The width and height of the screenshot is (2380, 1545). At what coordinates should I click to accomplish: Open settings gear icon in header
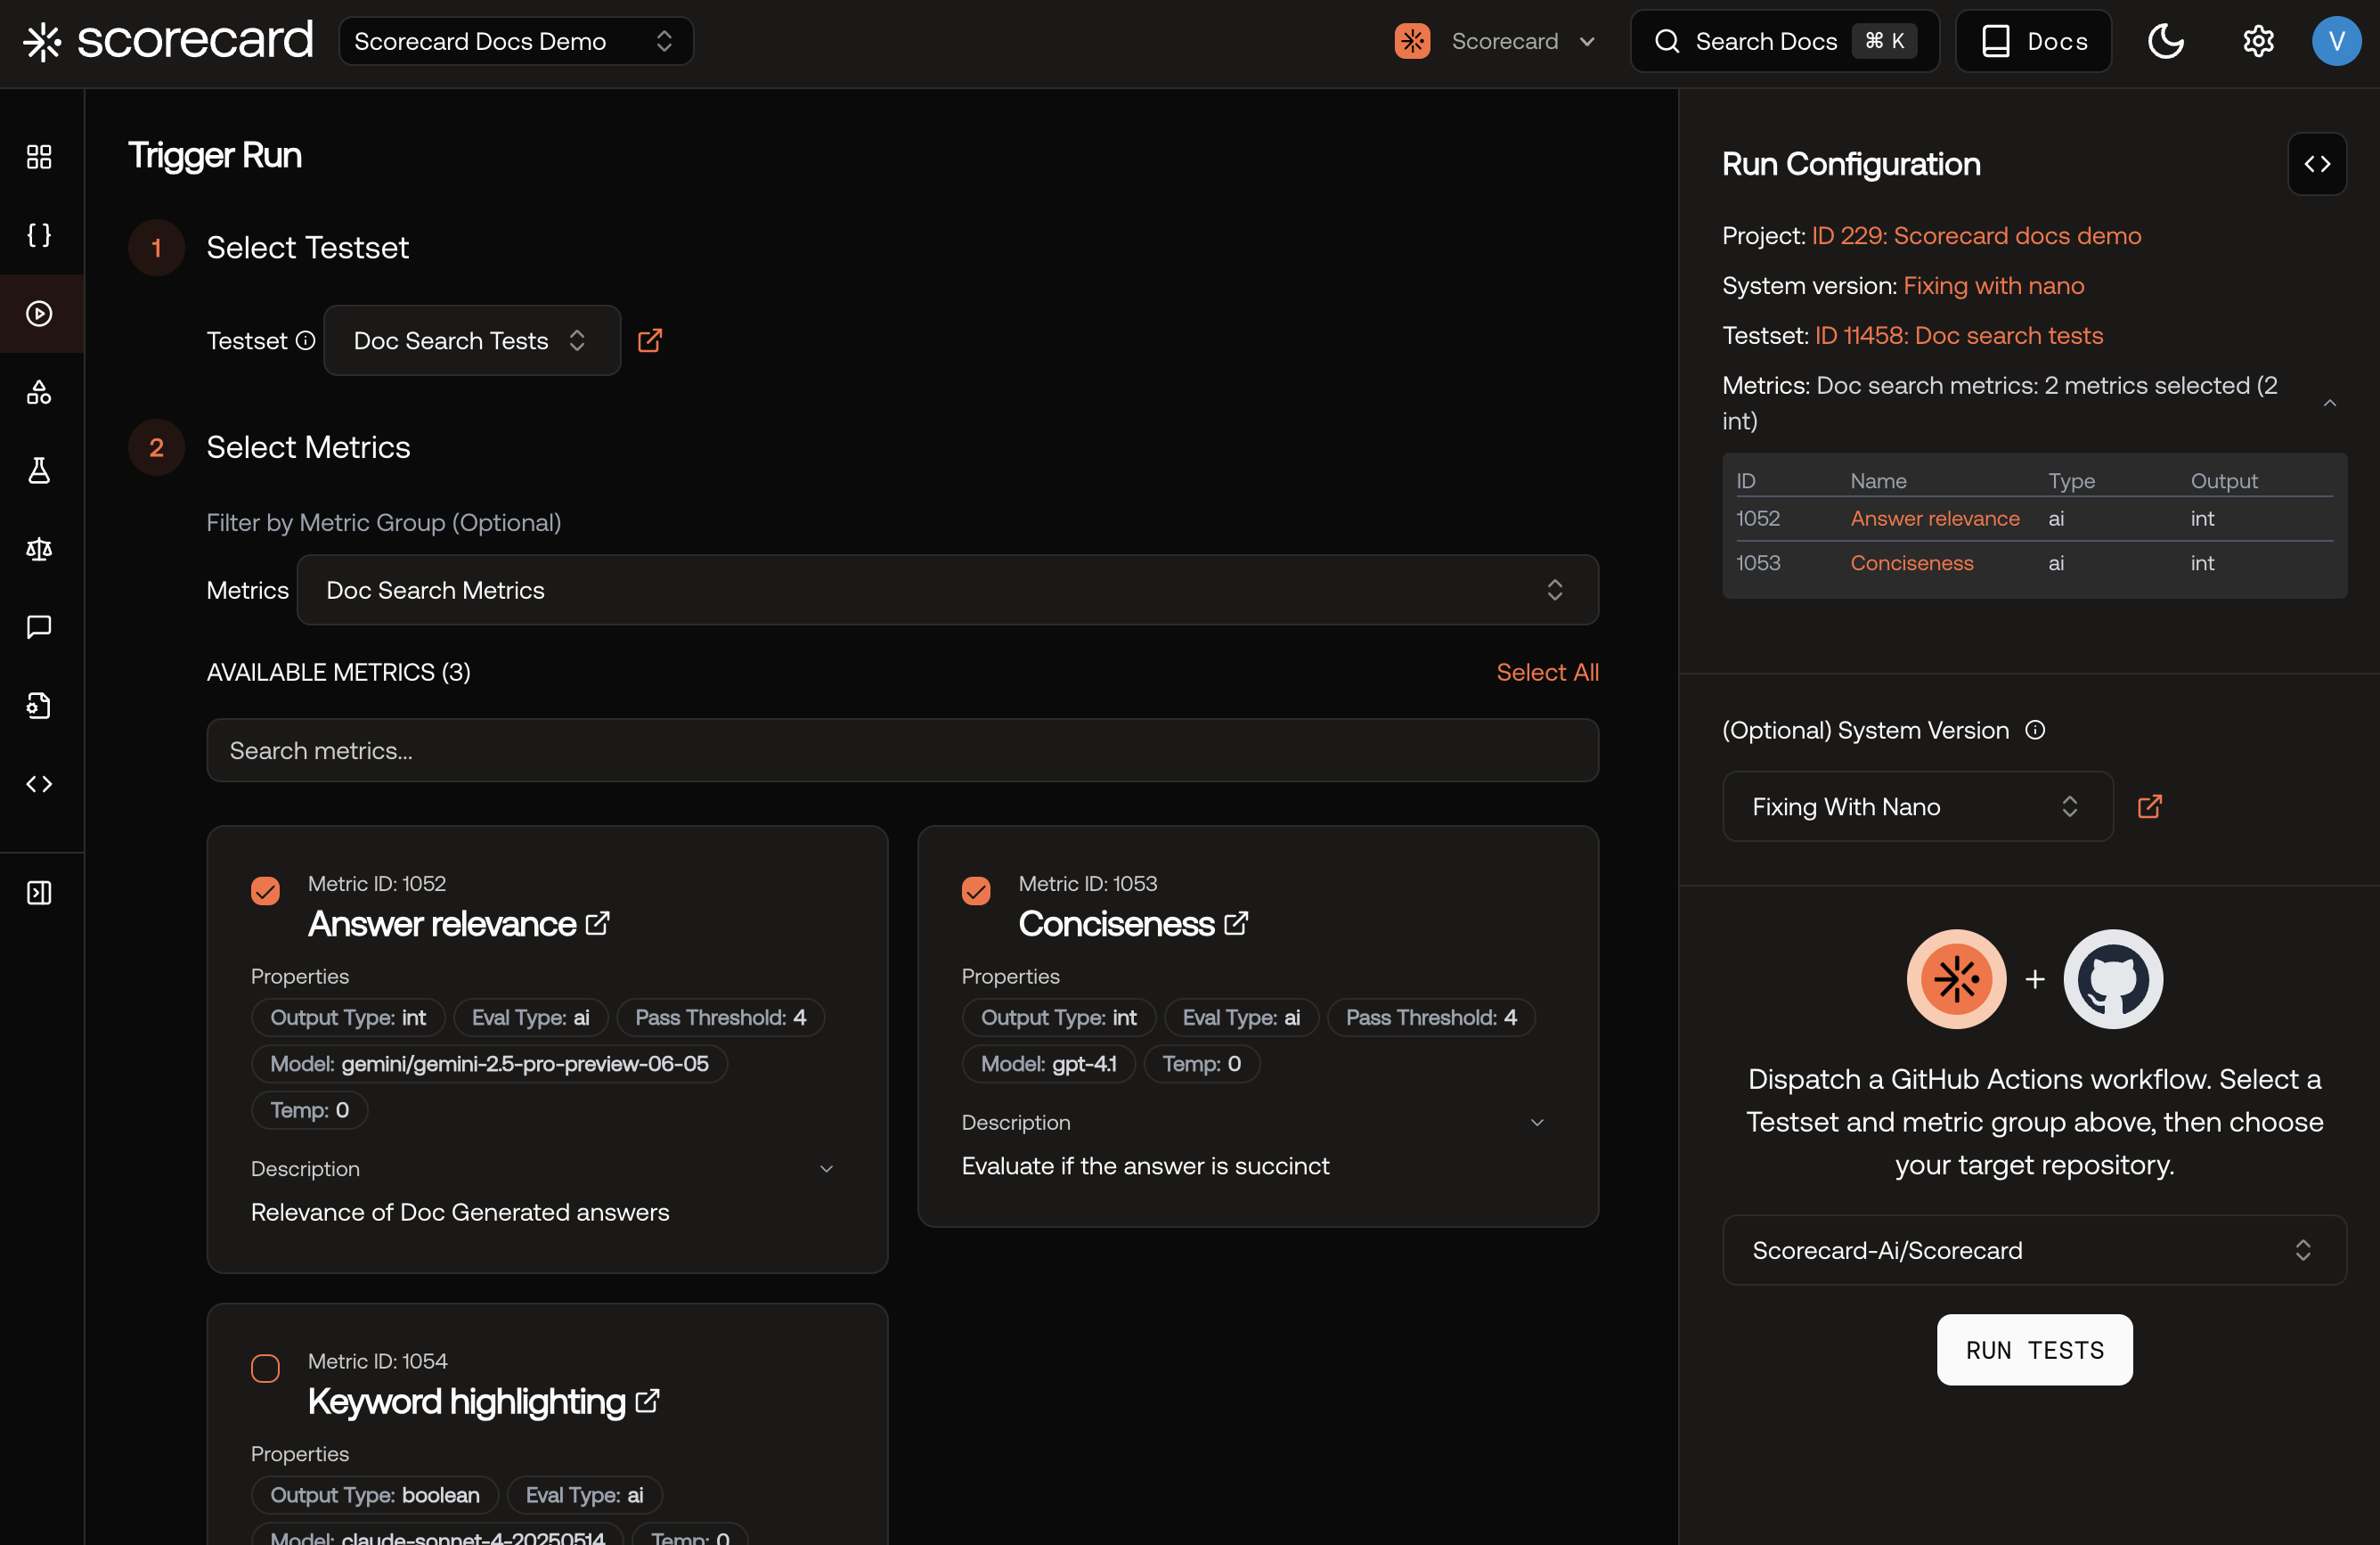[2258, 41]
